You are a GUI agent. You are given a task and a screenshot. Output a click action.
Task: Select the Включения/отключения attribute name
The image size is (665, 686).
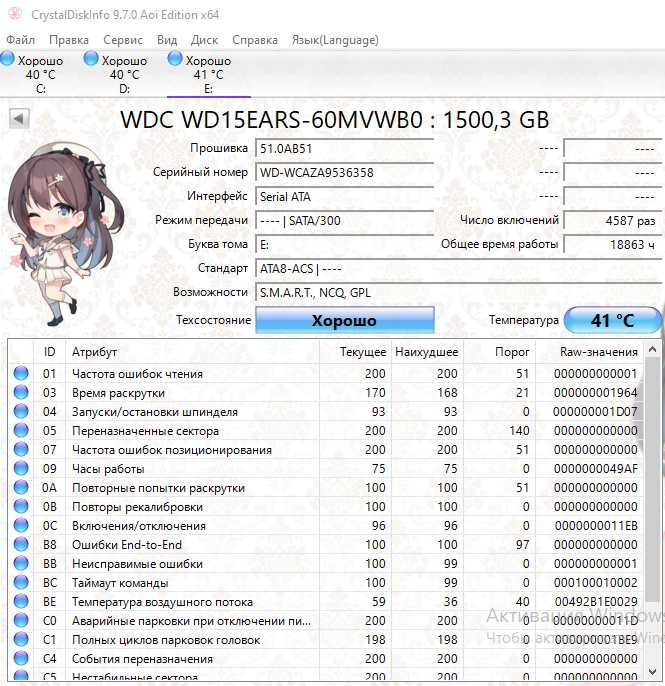[x=139, y=526]
